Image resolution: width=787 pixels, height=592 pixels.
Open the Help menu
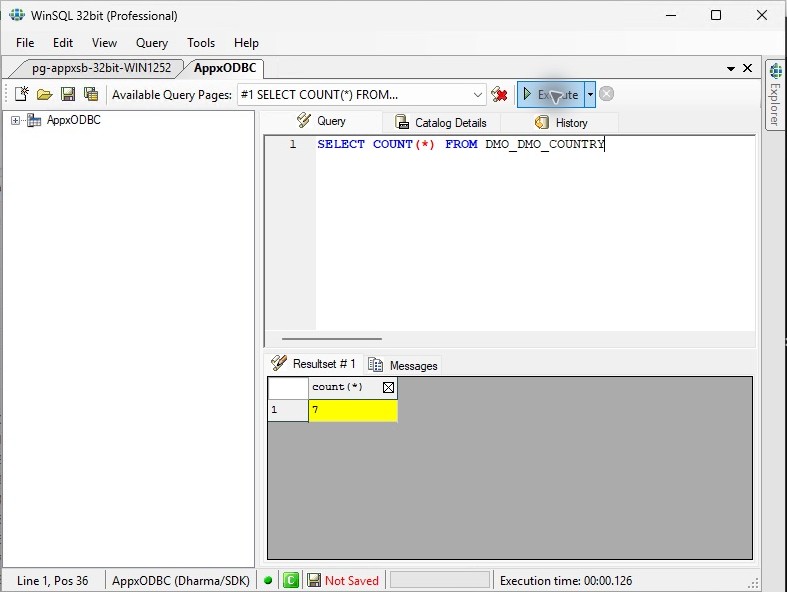point(246,43)
